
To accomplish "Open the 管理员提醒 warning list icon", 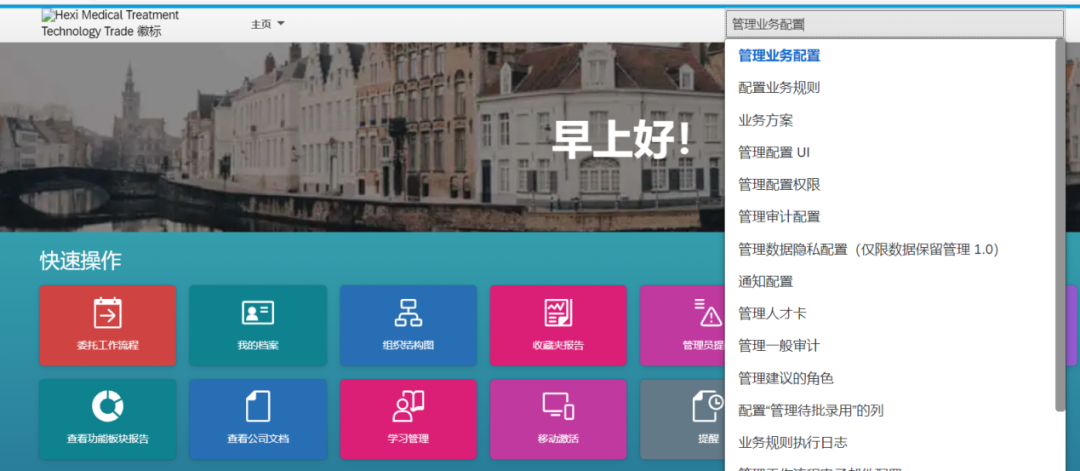I will click(x=707, y=313).
